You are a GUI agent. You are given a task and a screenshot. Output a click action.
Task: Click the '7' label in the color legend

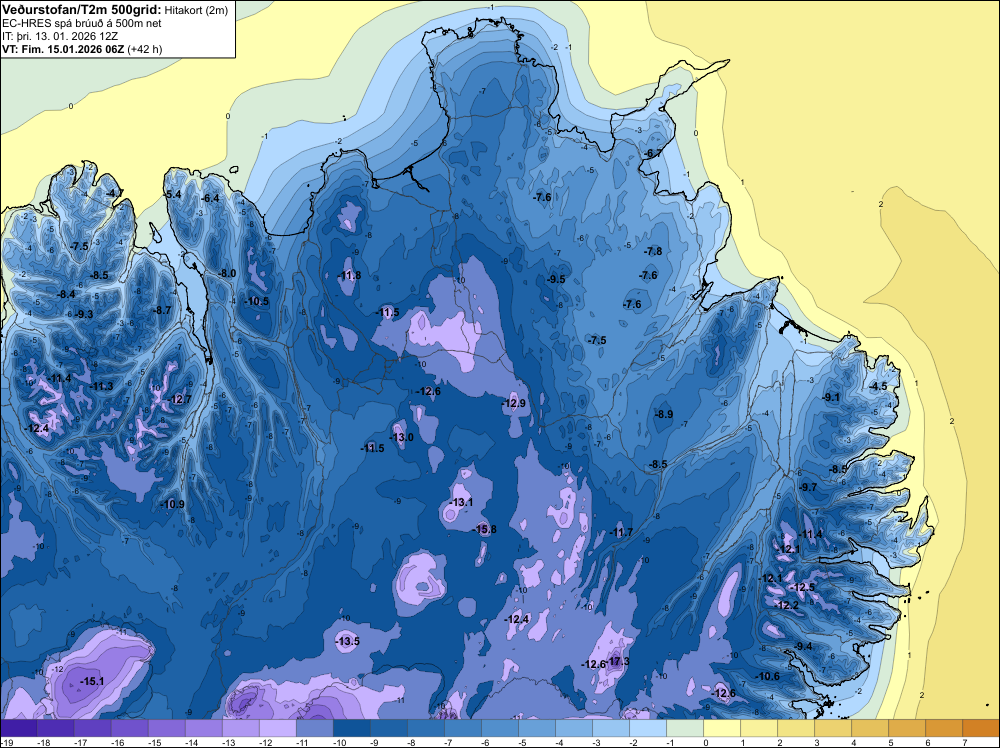pyautogui.click(x=965, y=743)
